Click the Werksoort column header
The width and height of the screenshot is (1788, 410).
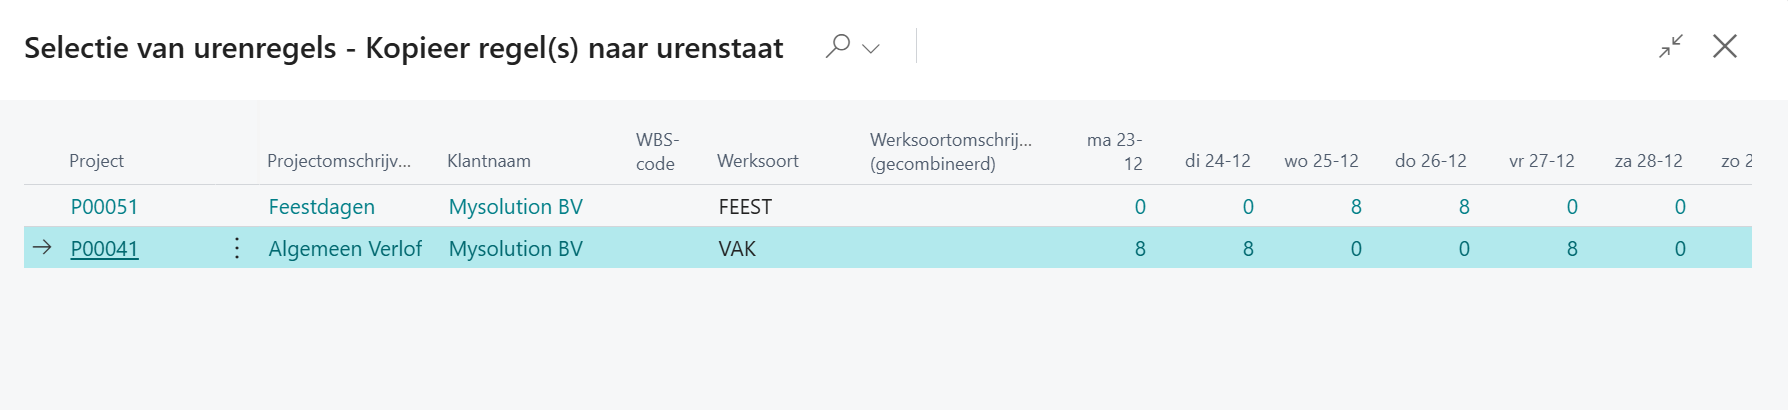[x=757, y=161]
